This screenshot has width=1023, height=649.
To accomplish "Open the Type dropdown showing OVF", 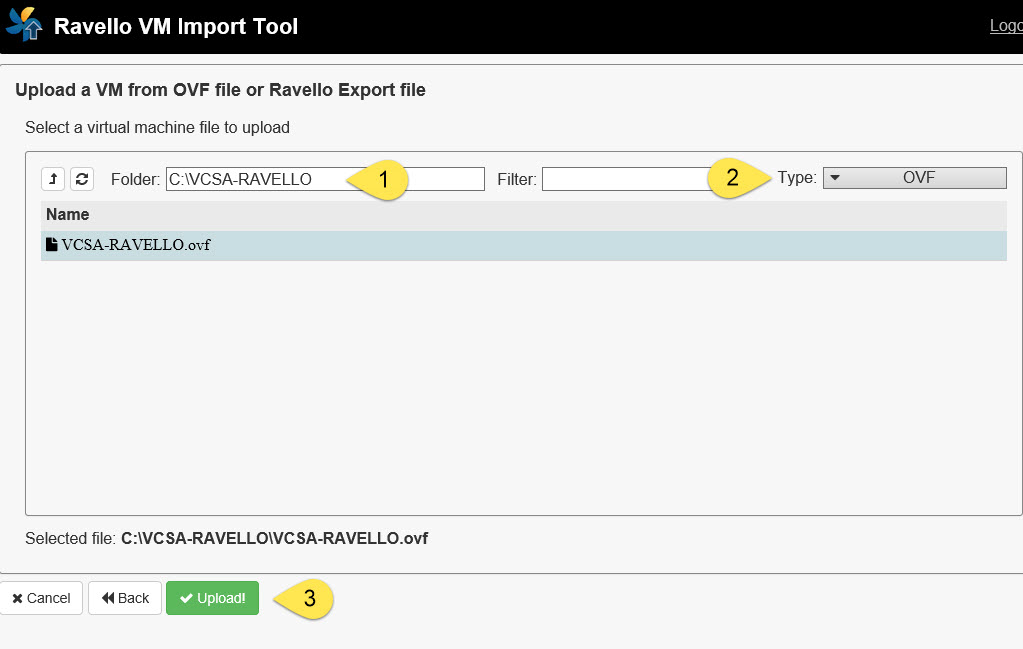I will 914,178.
